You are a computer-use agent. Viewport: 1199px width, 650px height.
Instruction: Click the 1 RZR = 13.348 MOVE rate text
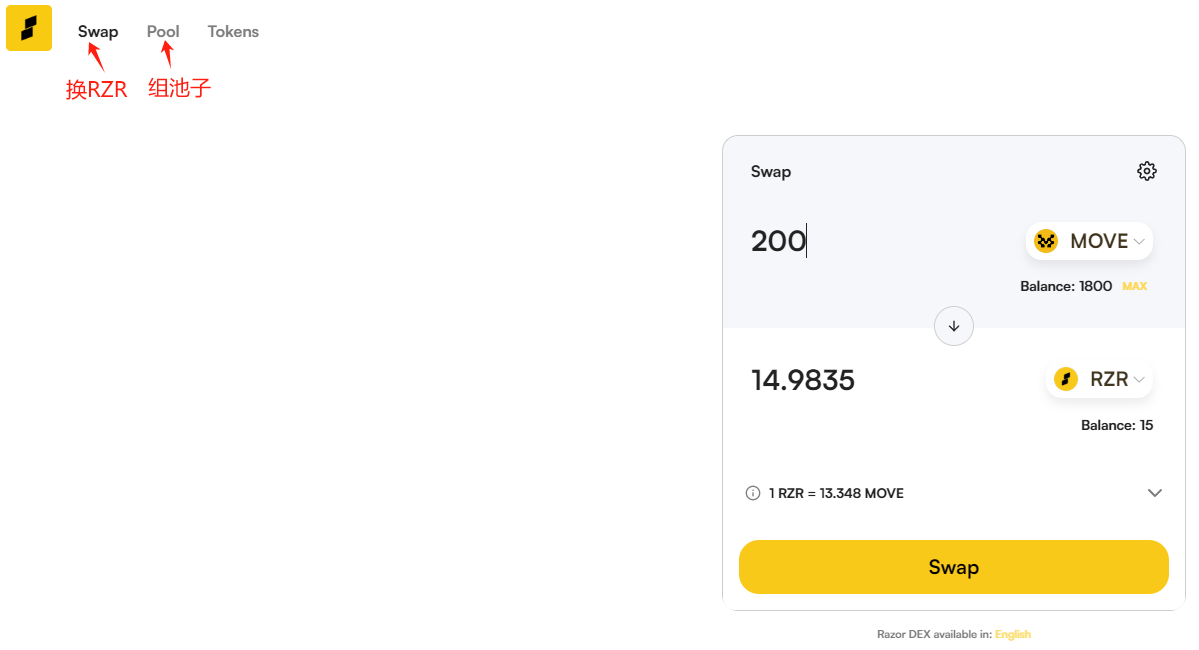[836, 493]
